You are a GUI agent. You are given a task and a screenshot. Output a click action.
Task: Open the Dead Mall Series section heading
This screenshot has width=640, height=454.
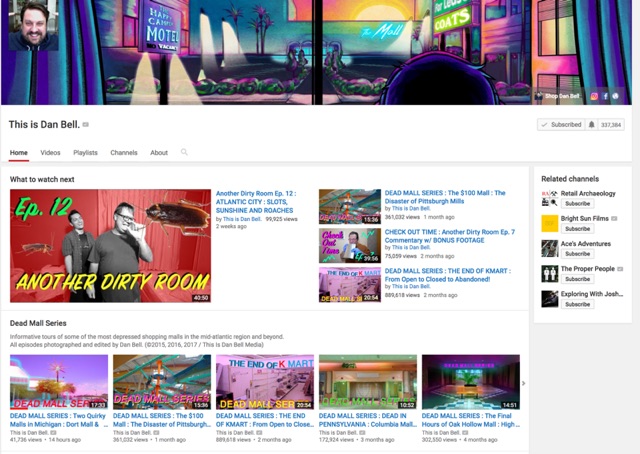[x=38, y=323]
